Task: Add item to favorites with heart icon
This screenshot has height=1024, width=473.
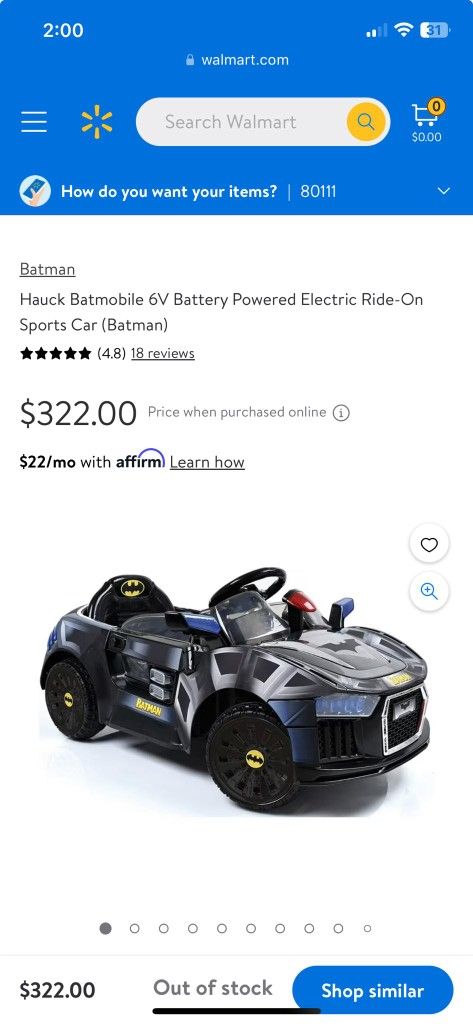Action: pos(429,545)
